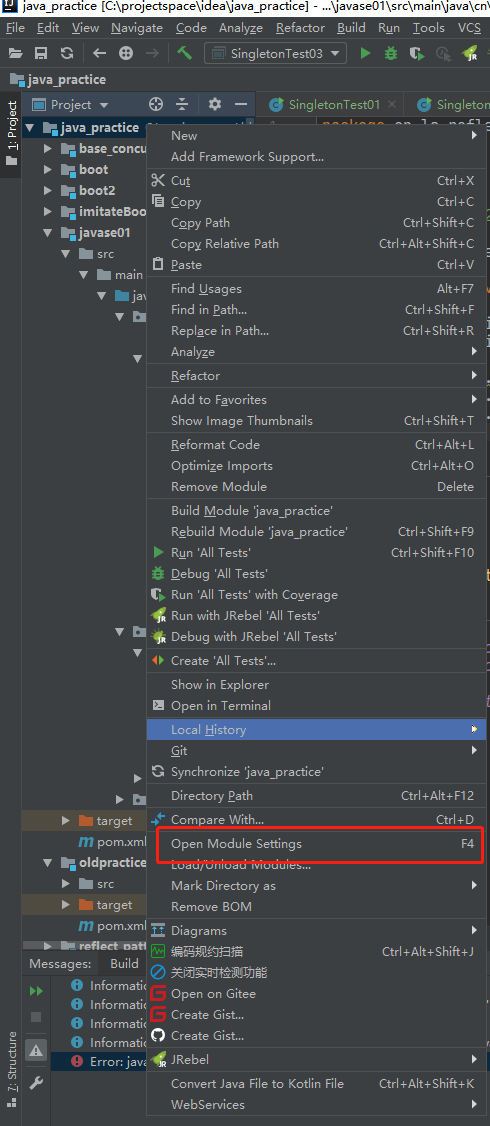This screenshot has width=490, height=1126.
Task: Click the wrench settings icon in Messages panel
Action: (x=36, y=1082)
